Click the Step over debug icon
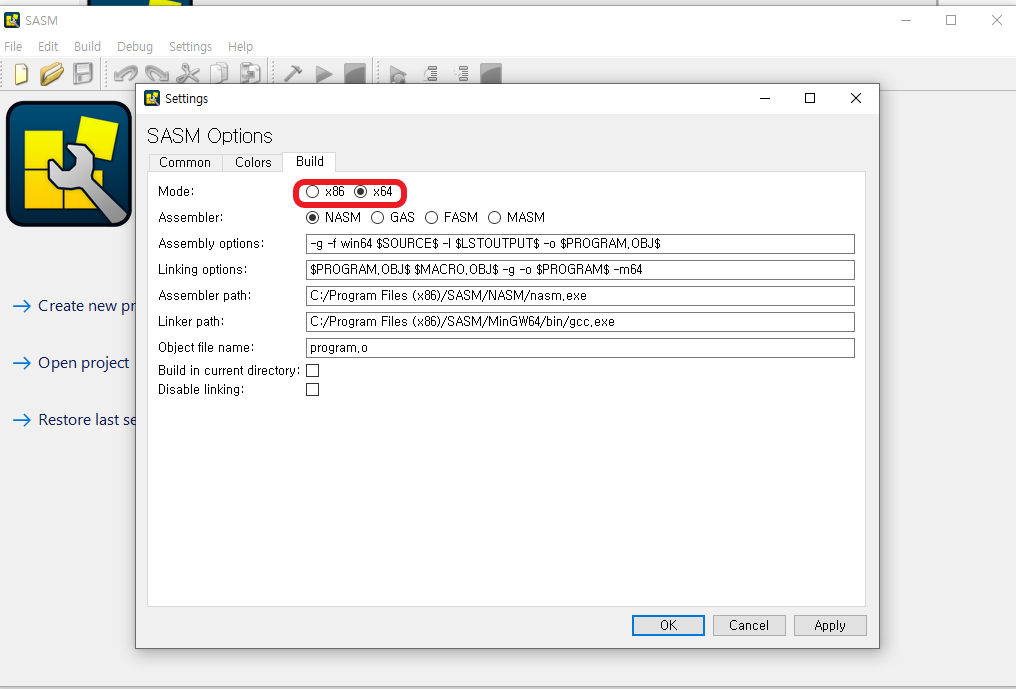Image resolution: width=1016 pixels, height=689 pixels. pyautogui.click(x=430, y=74)
